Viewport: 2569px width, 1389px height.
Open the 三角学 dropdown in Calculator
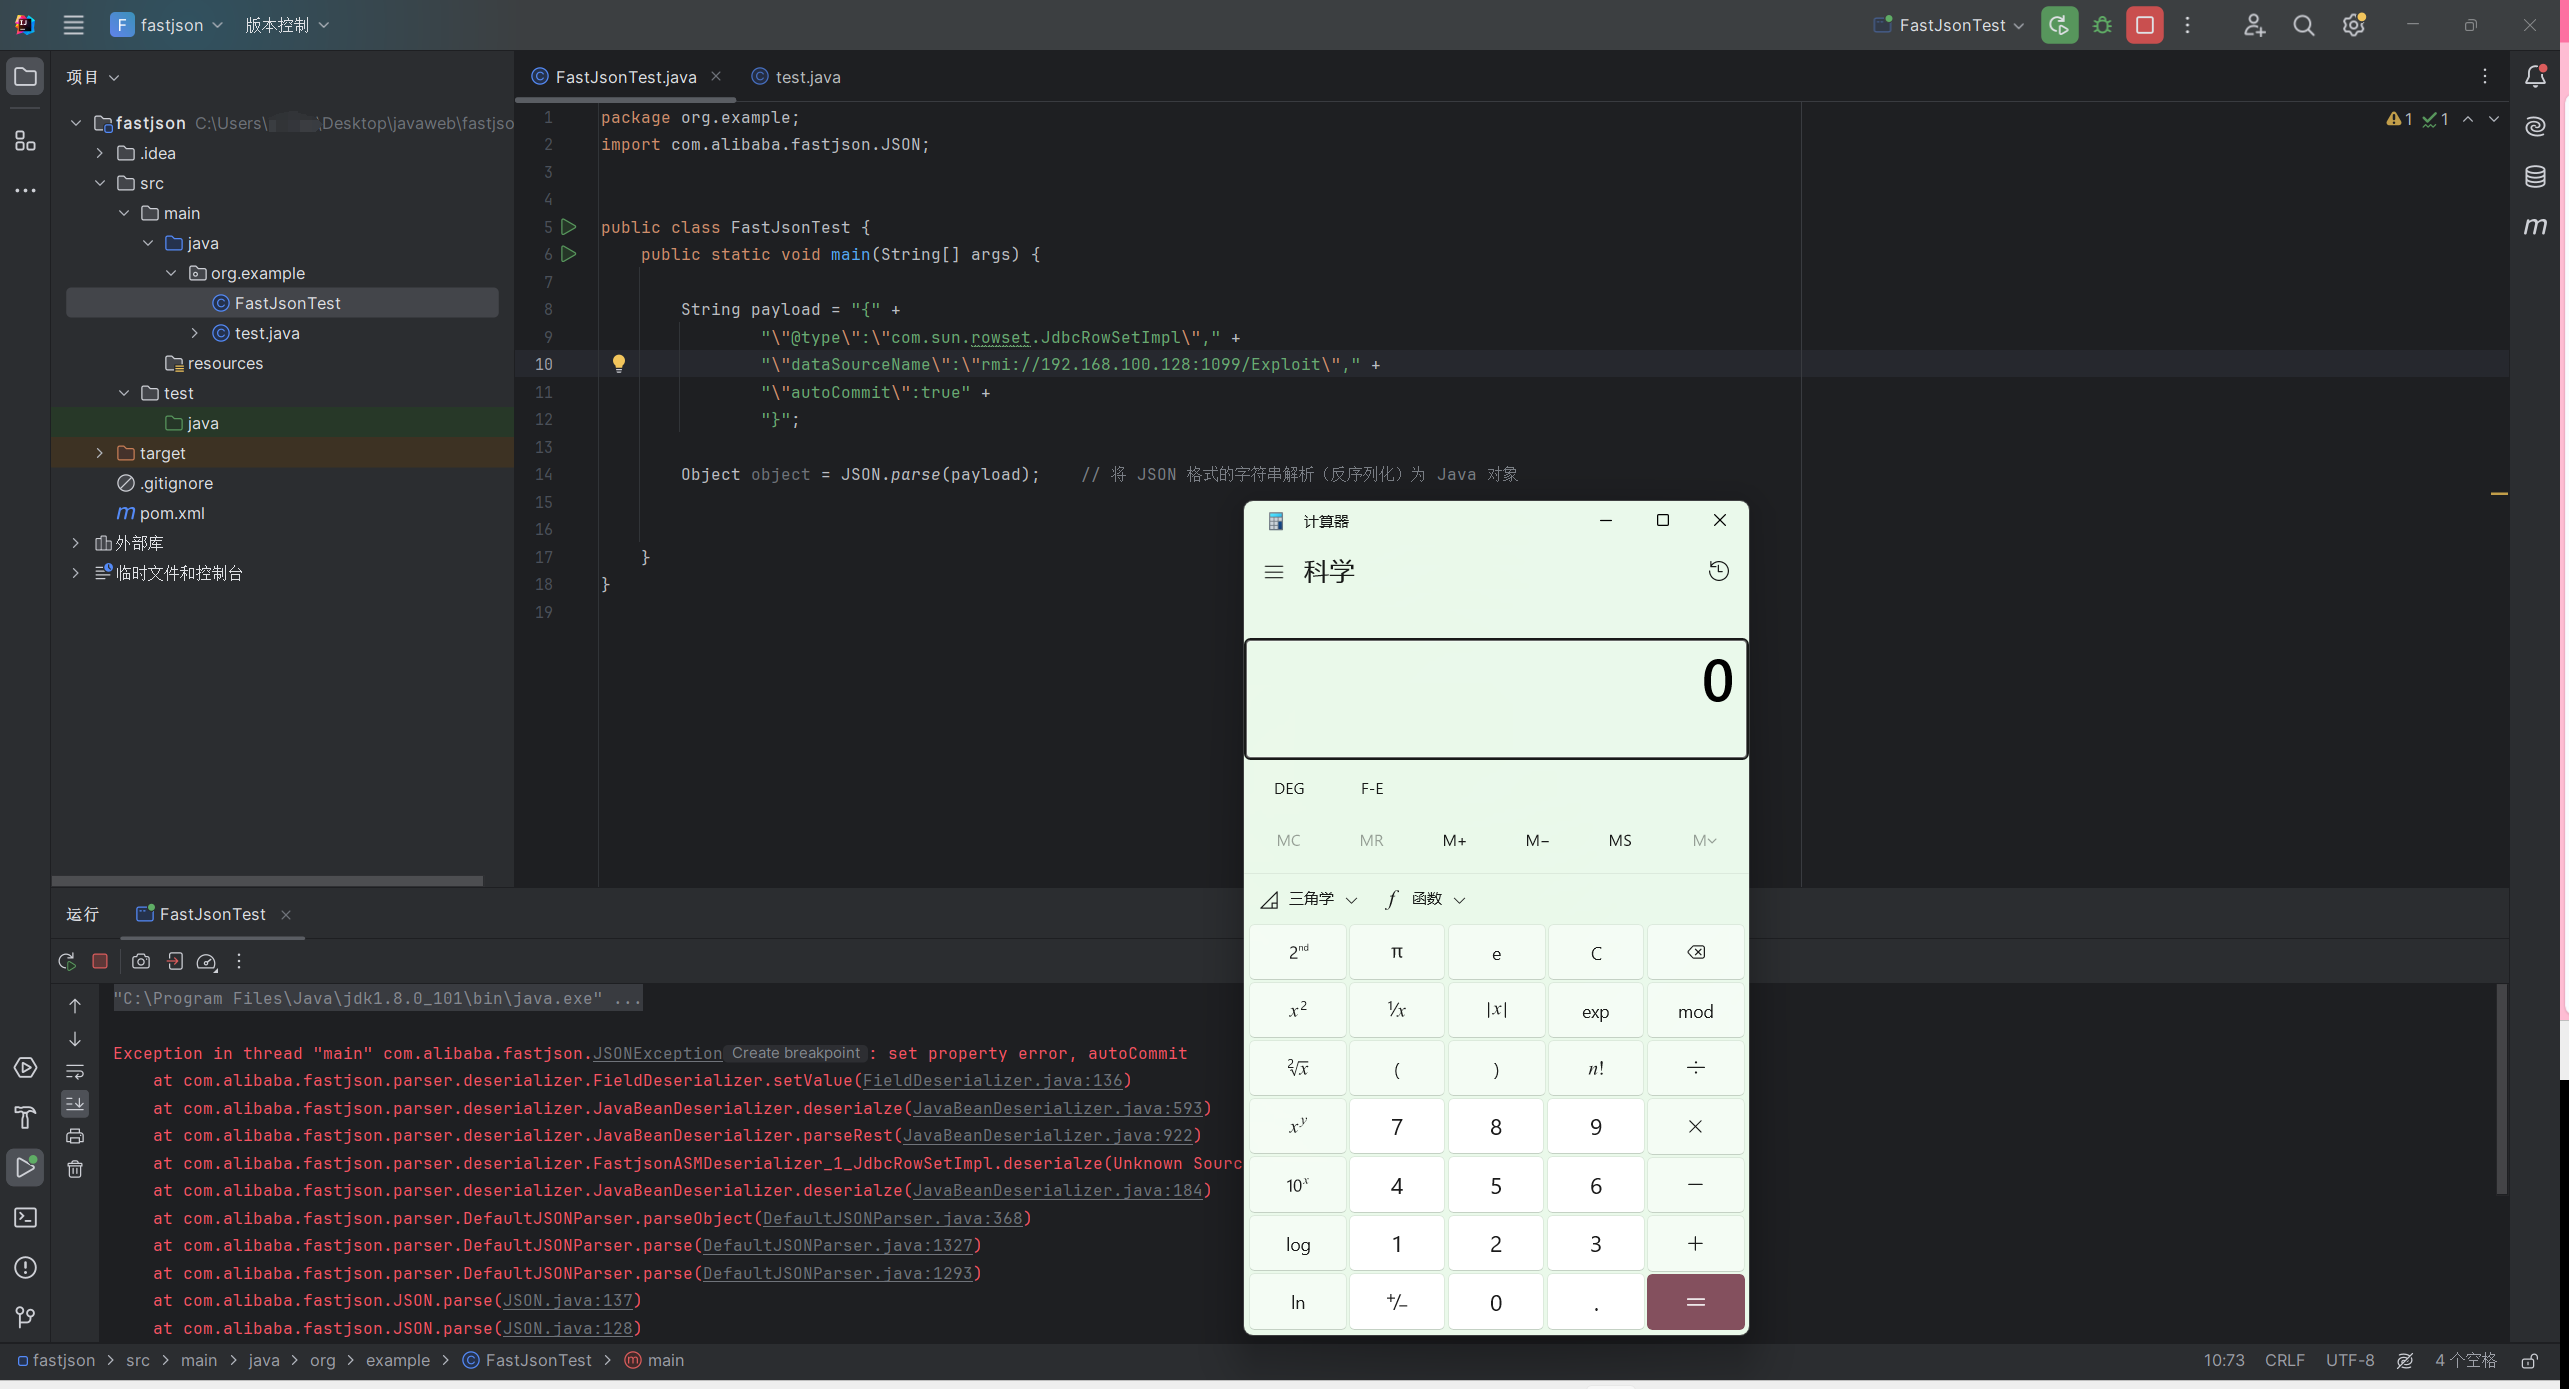(1309, 899)
